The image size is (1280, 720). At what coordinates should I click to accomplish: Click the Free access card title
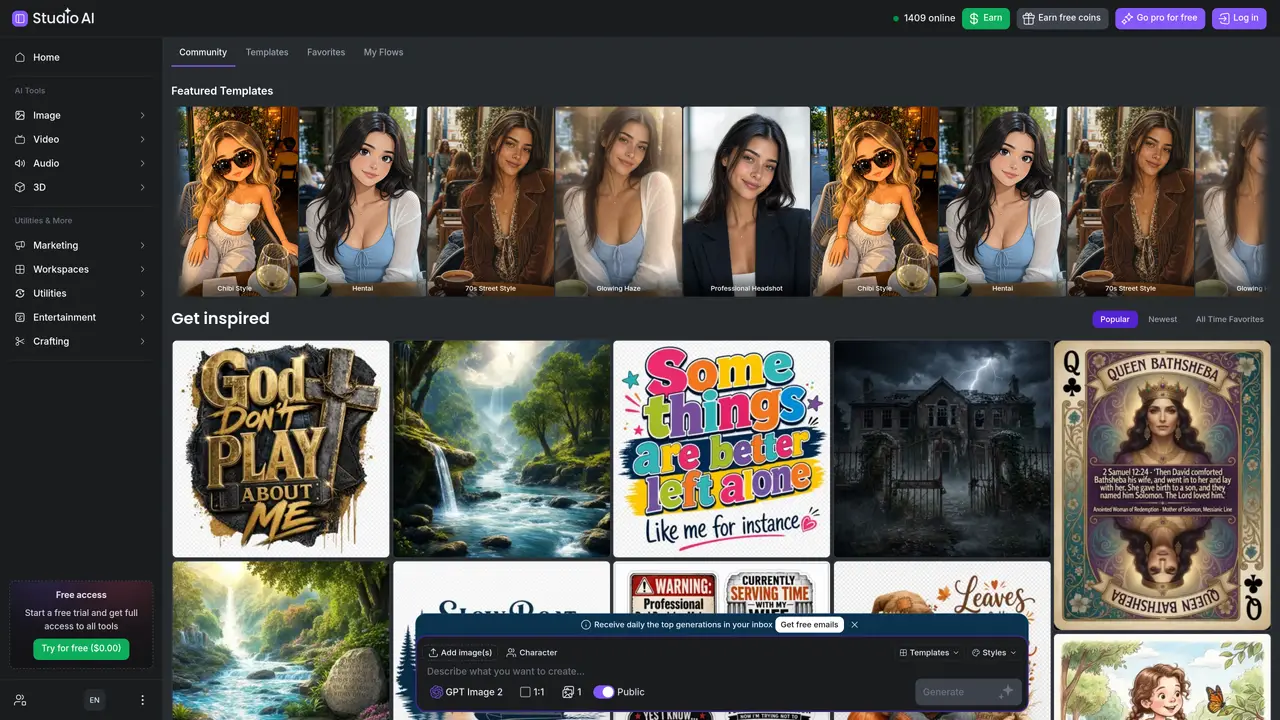81,595
